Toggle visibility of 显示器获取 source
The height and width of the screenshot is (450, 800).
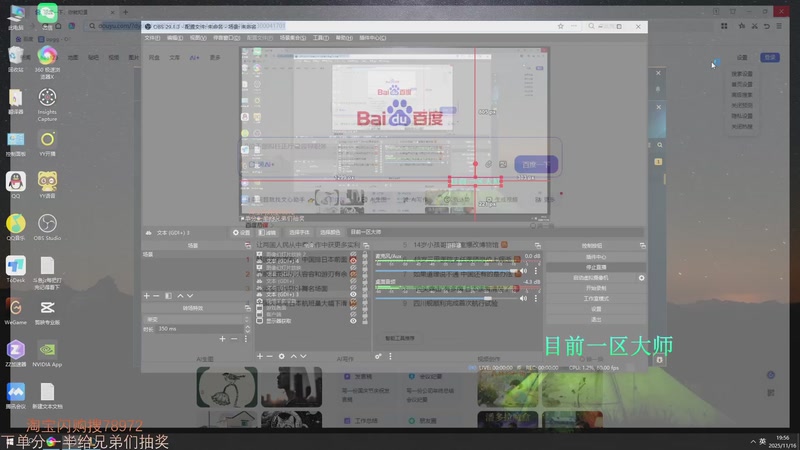tap(353, 321)
